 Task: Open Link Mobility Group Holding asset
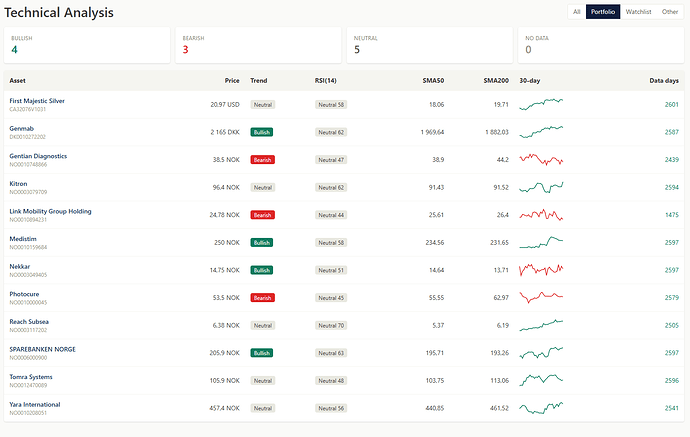pyautogui.click(x=51, y=211)
